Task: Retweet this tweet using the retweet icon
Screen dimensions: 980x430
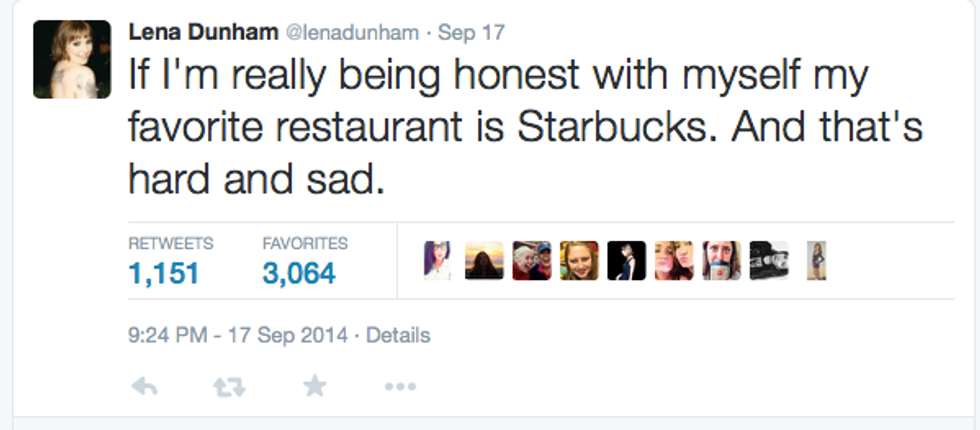Action: point(230,386)
